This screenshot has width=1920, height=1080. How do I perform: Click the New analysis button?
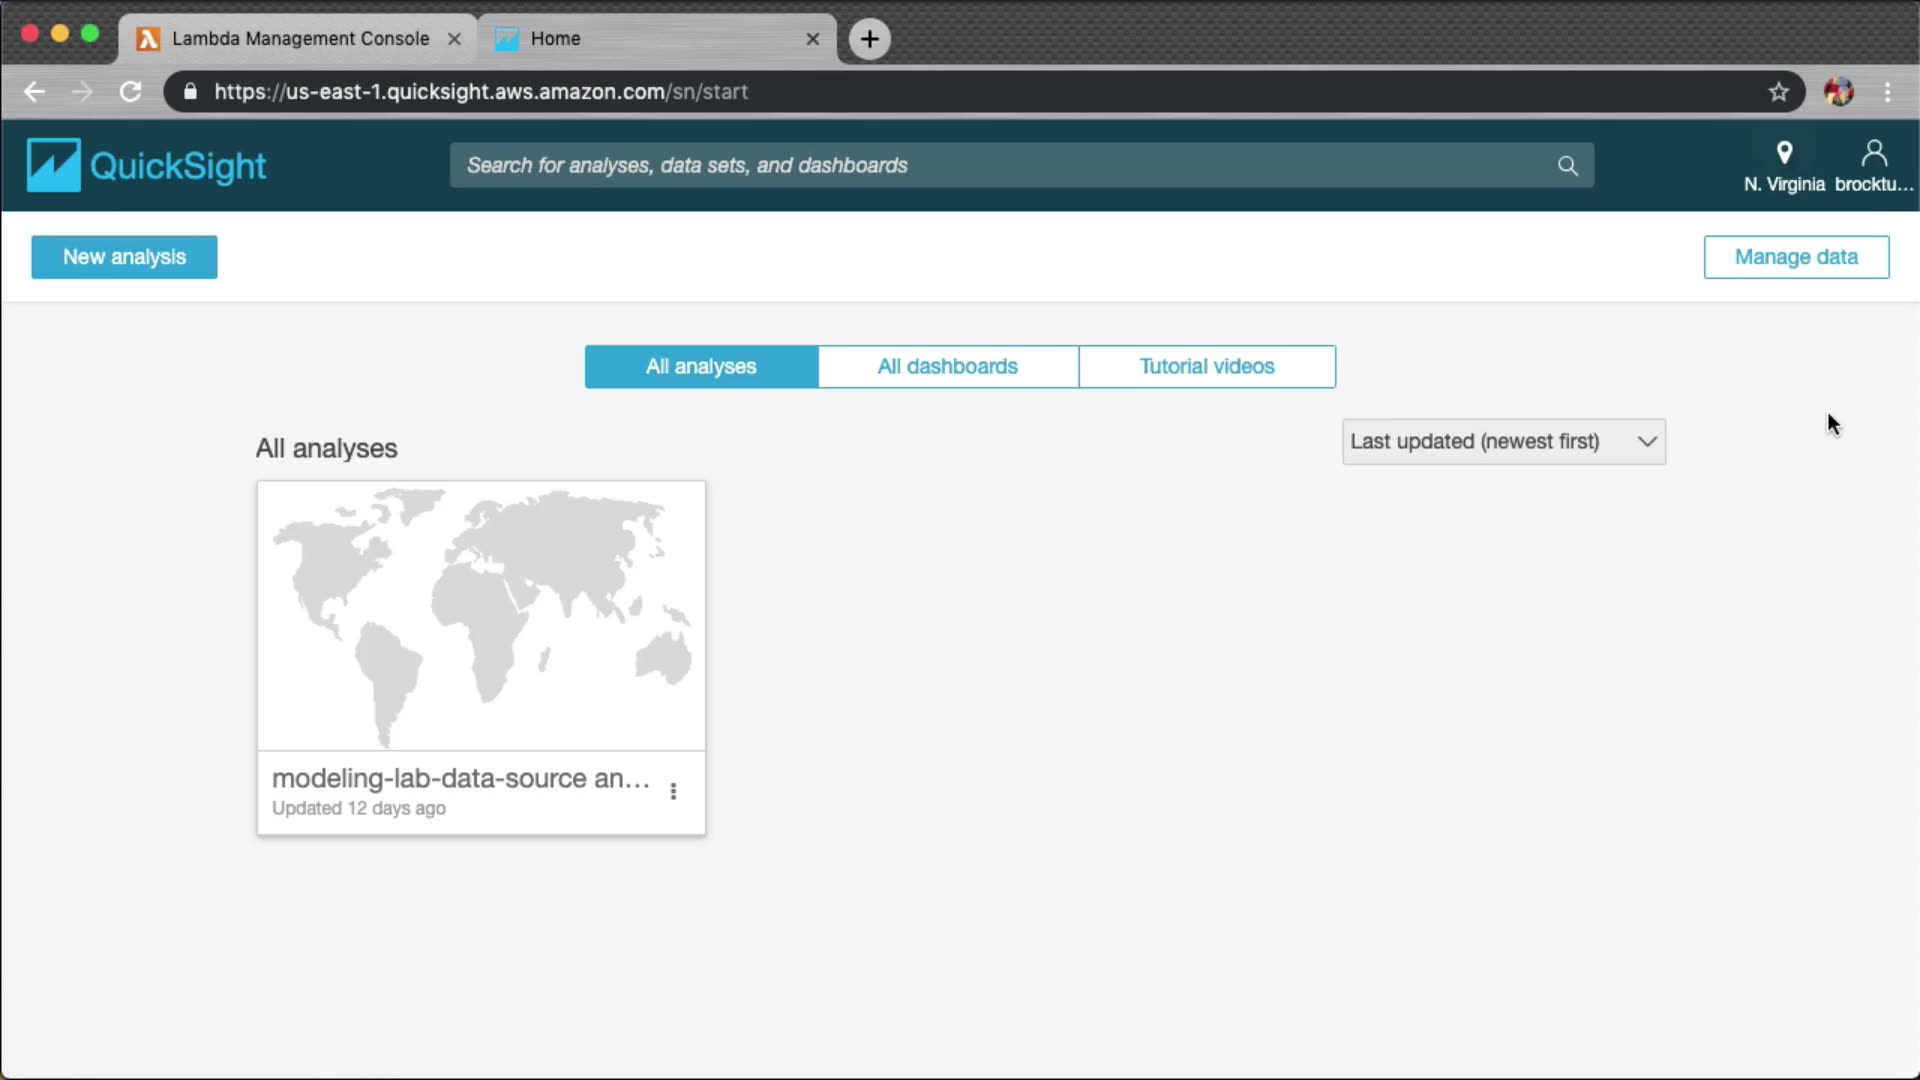(x=124, y=257)
